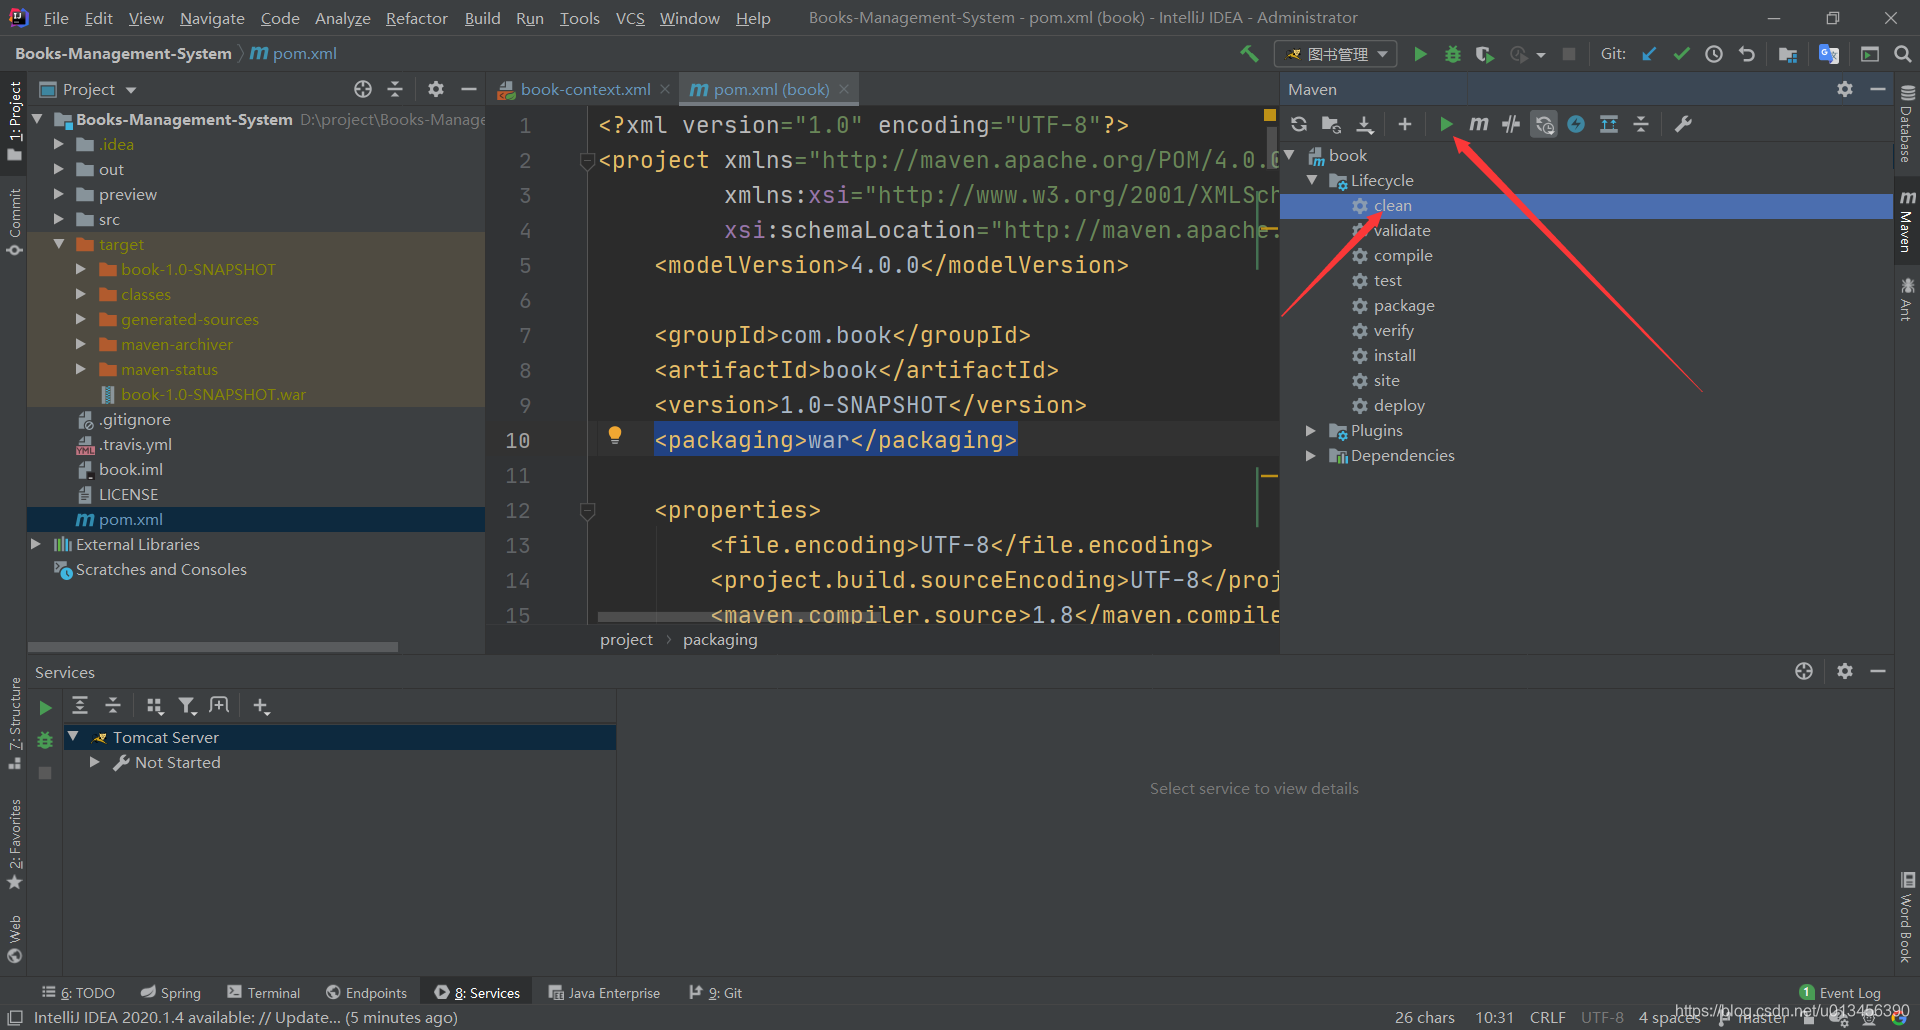The width and height of the screenshot is (1920, 1030).
Task: Open Commit side tool tab
Action: (14, 222)
